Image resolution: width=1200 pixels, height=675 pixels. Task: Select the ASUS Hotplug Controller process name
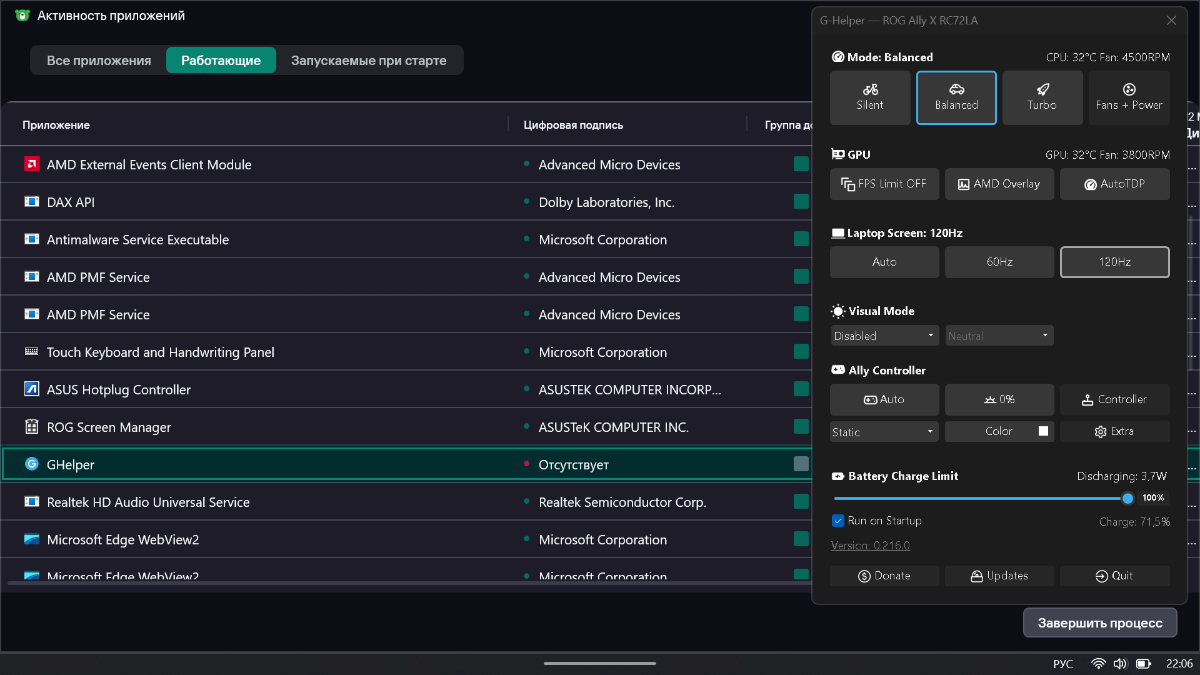tap(119, 390)
